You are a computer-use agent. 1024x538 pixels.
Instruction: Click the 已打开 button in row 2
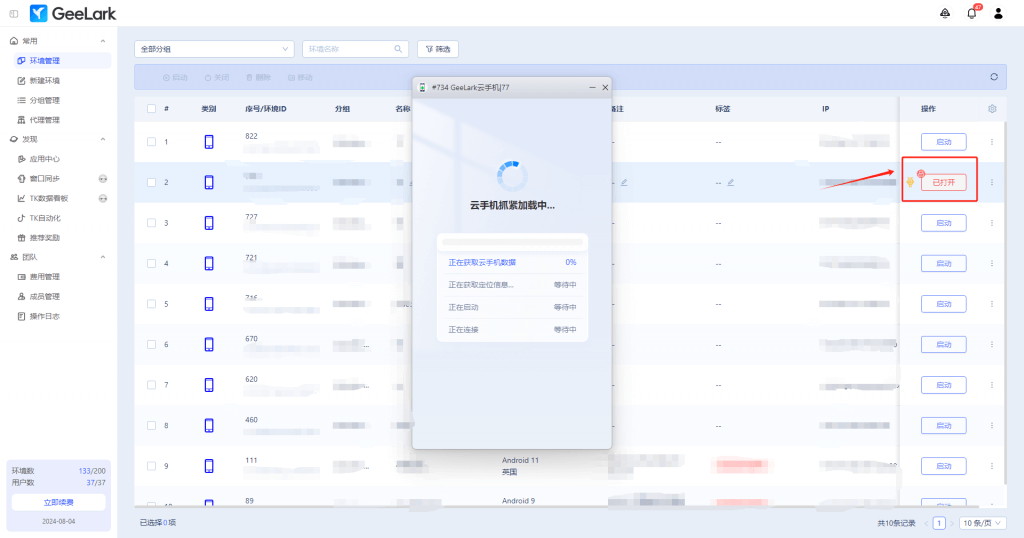(943, 183)
